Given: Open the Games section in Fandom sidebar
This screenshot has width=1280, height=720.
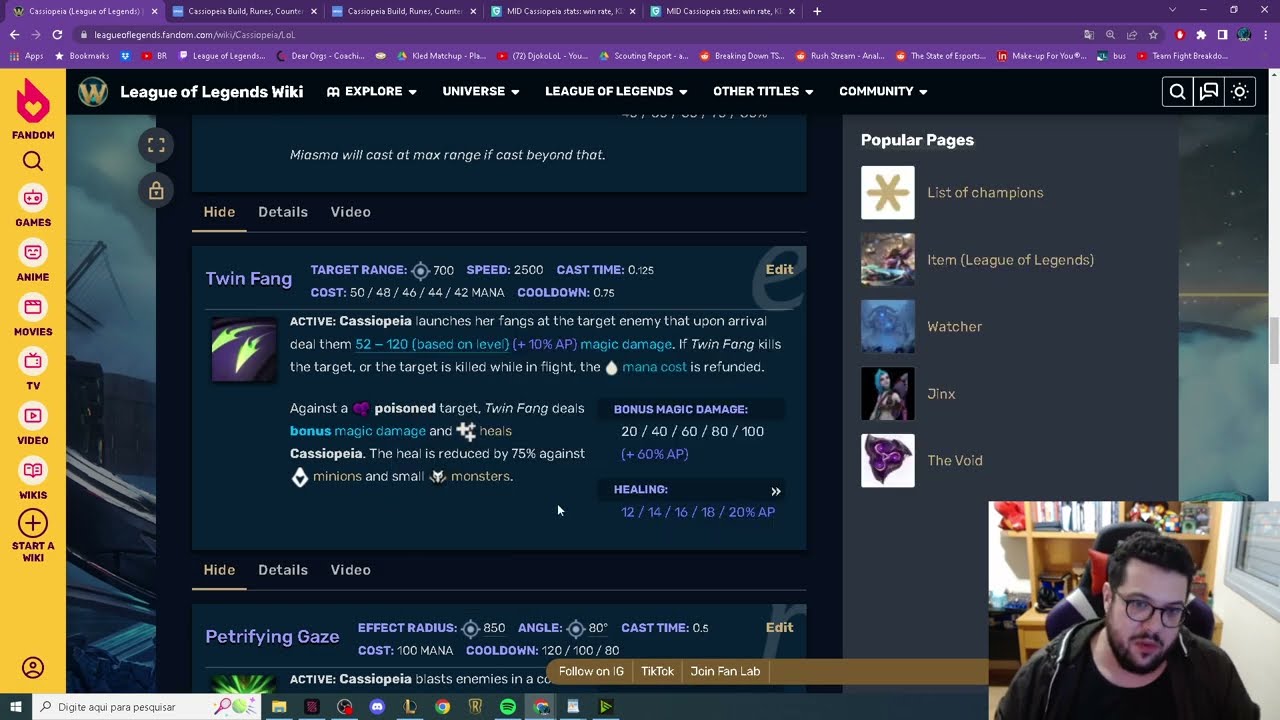Looking at the screenshot, I should coord(33,207).
